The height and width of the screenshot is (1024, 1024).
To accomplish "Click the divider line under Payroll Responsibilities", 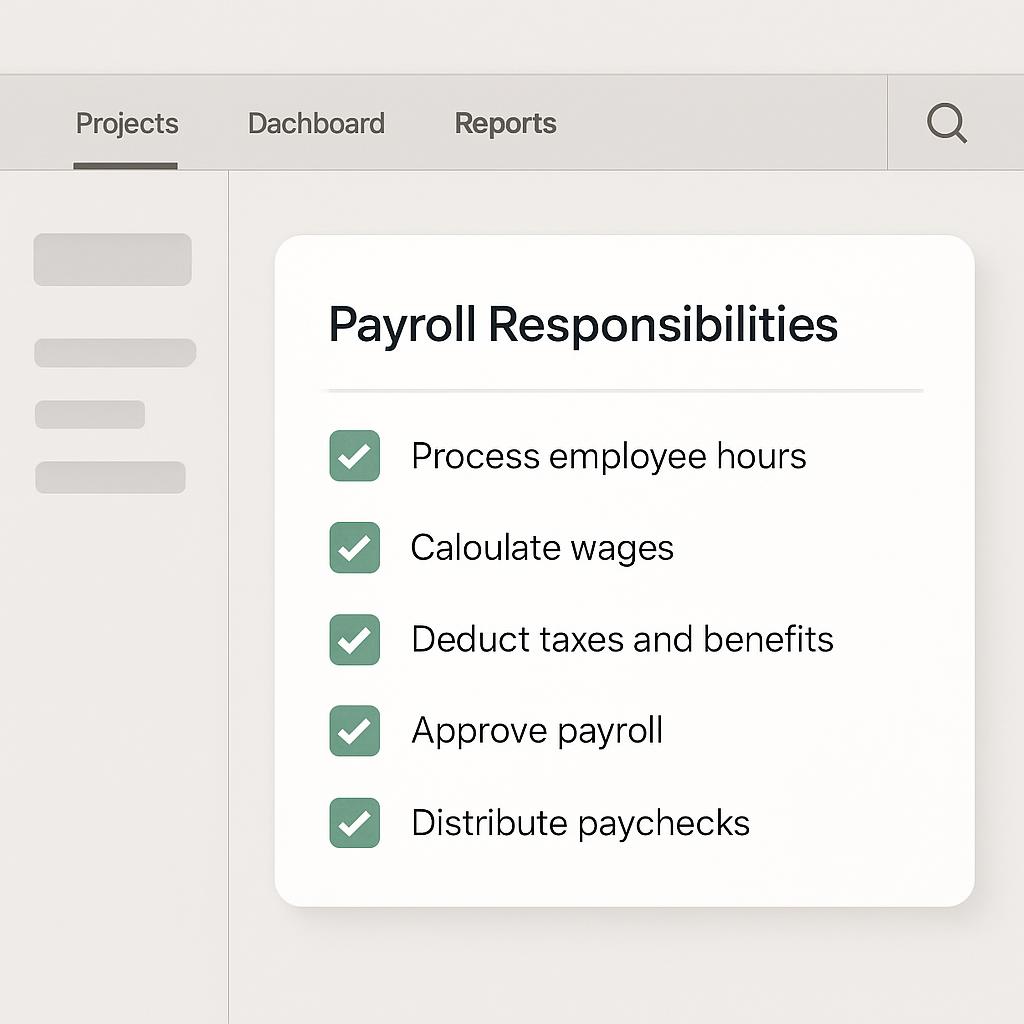I will pyautogui.click(x=625, y=390).
